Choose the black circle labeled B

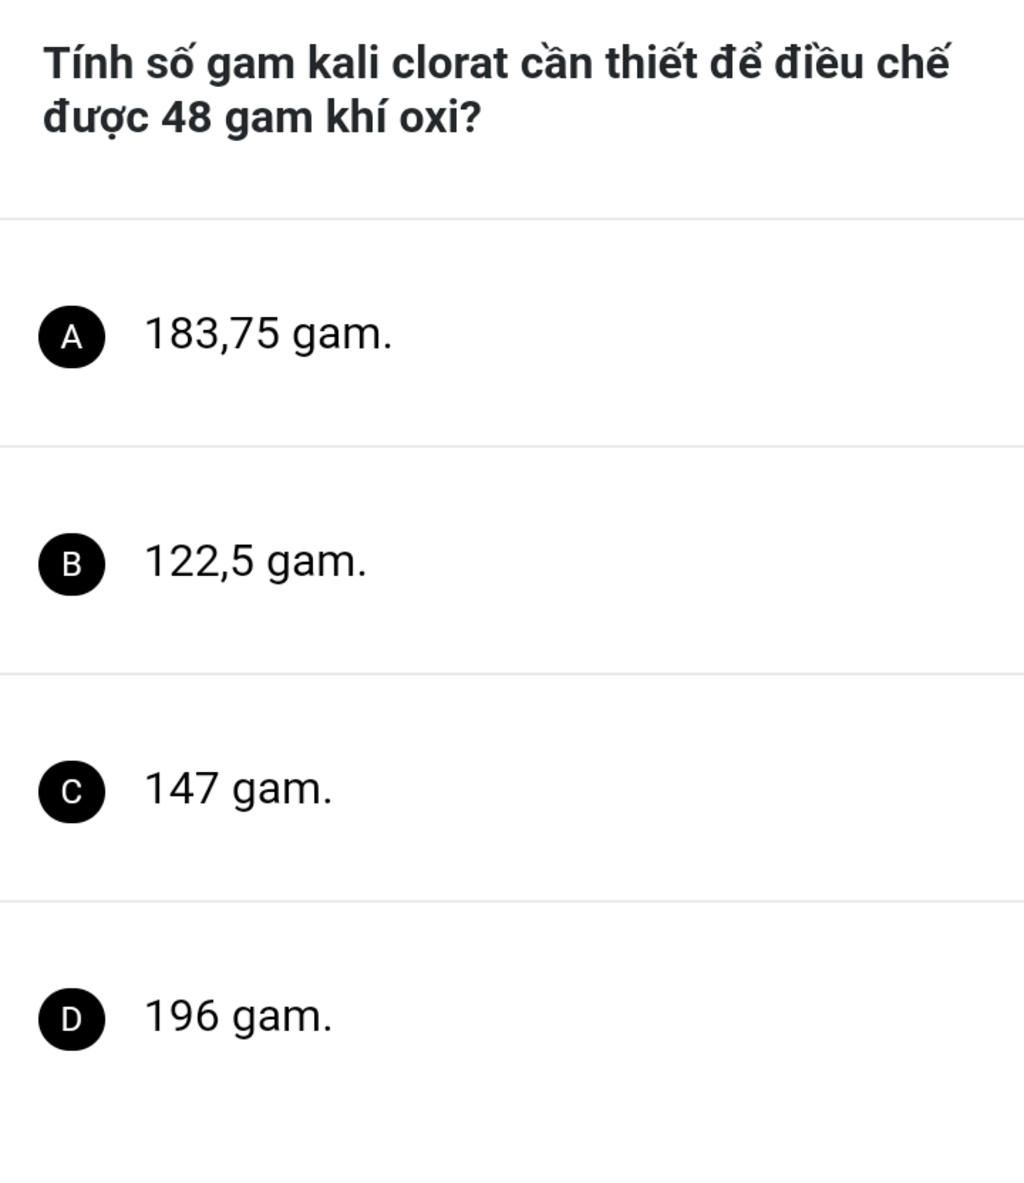click(72, 564)
